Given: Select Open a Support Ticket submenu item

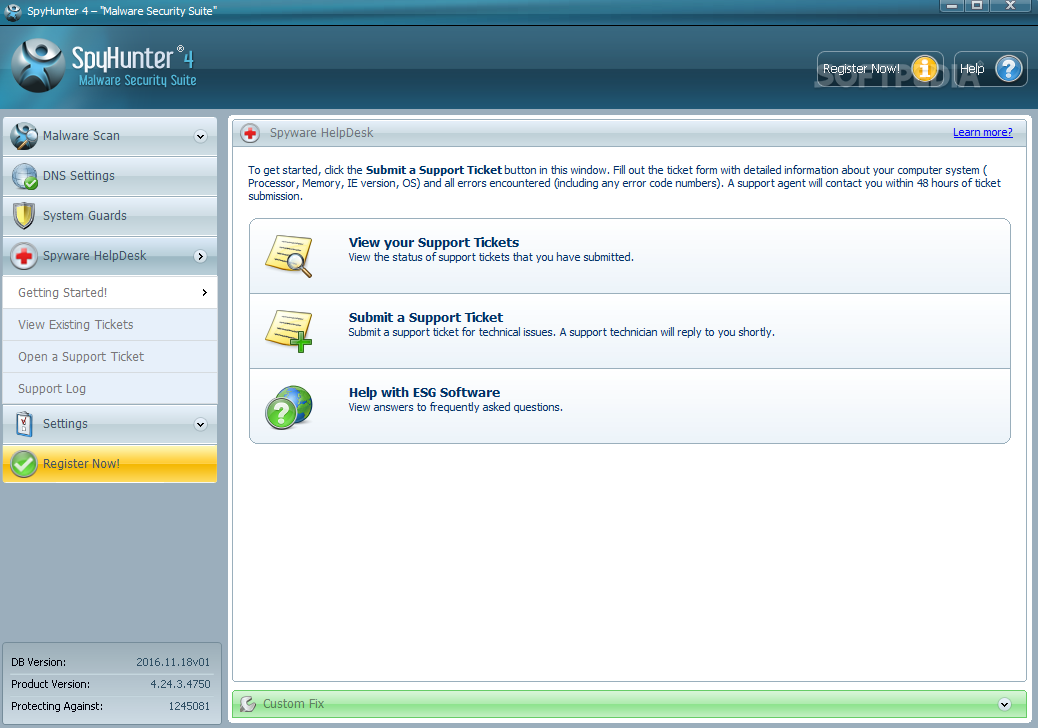Looking at the screenshot, I should pos(110,357).
